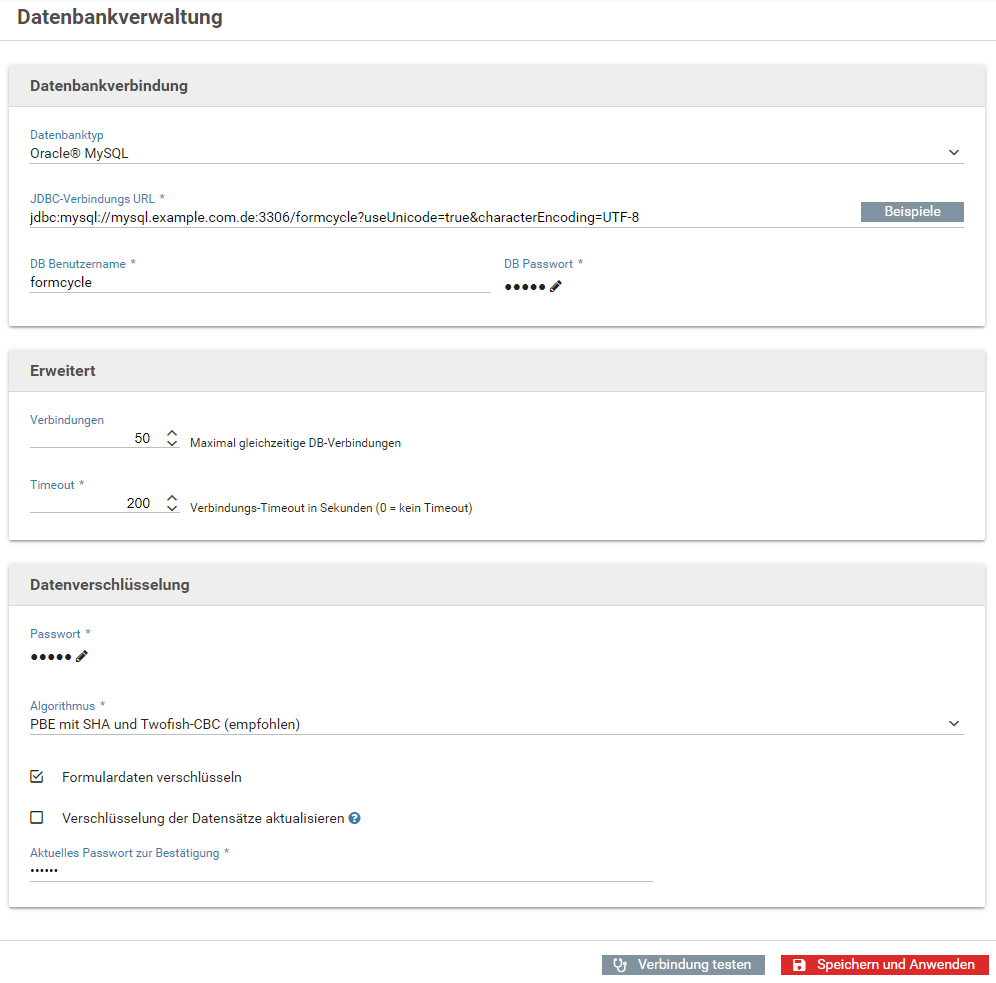Select the Aktuelles Passwort zur Bestätigung field
Image resolution: width=996 pixels, height=983 pixels.
coord(341,871)
